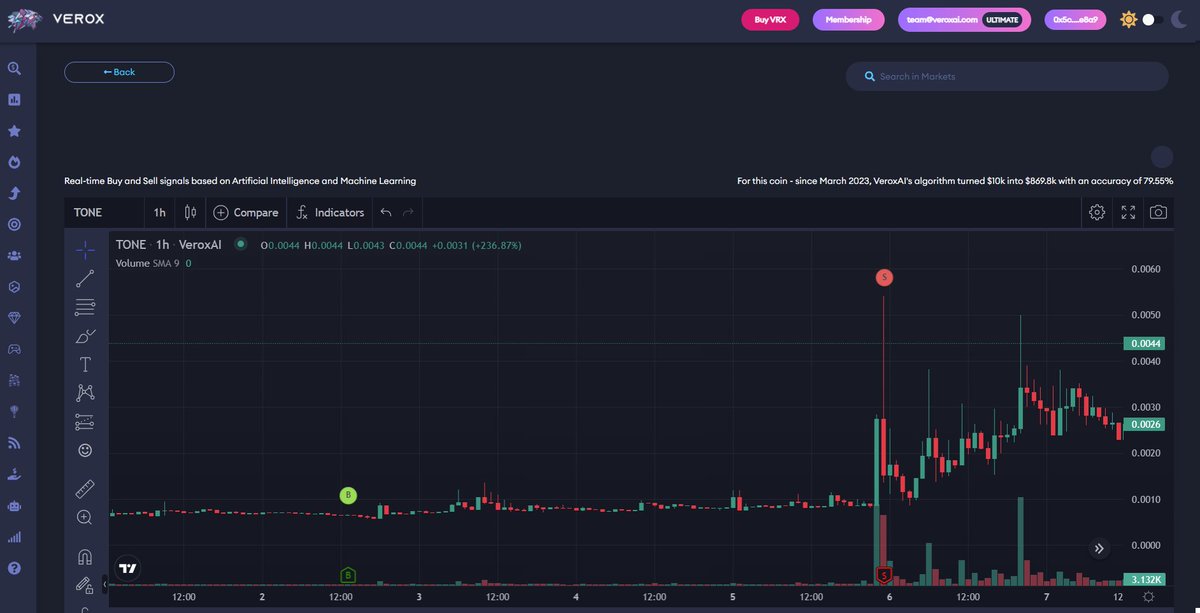Open candle chart style selector
The image size is (1200, 613).
click(190, 212)
